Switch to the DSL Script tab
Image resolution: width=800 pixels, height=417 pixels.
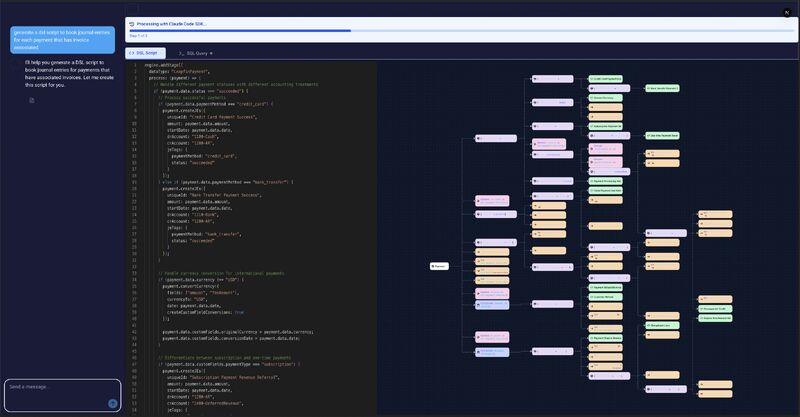coord(145,53)
